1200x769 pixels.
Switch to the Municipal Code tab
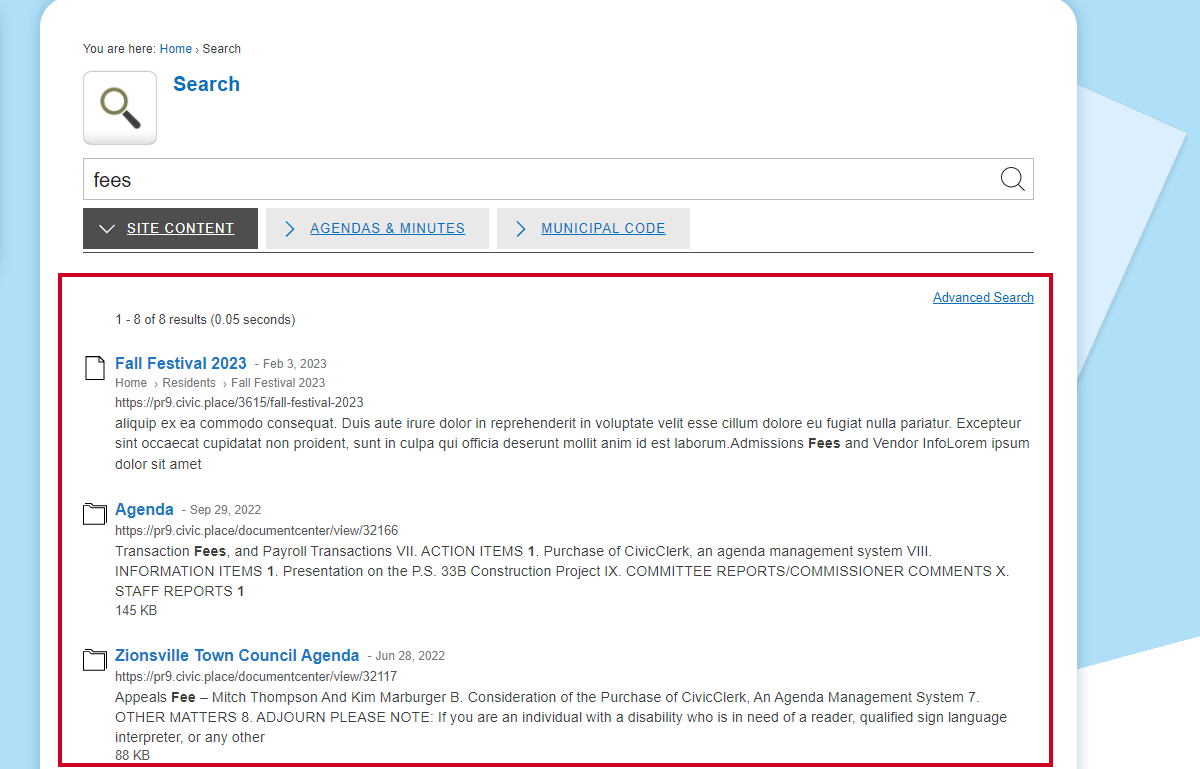point(593,229)
